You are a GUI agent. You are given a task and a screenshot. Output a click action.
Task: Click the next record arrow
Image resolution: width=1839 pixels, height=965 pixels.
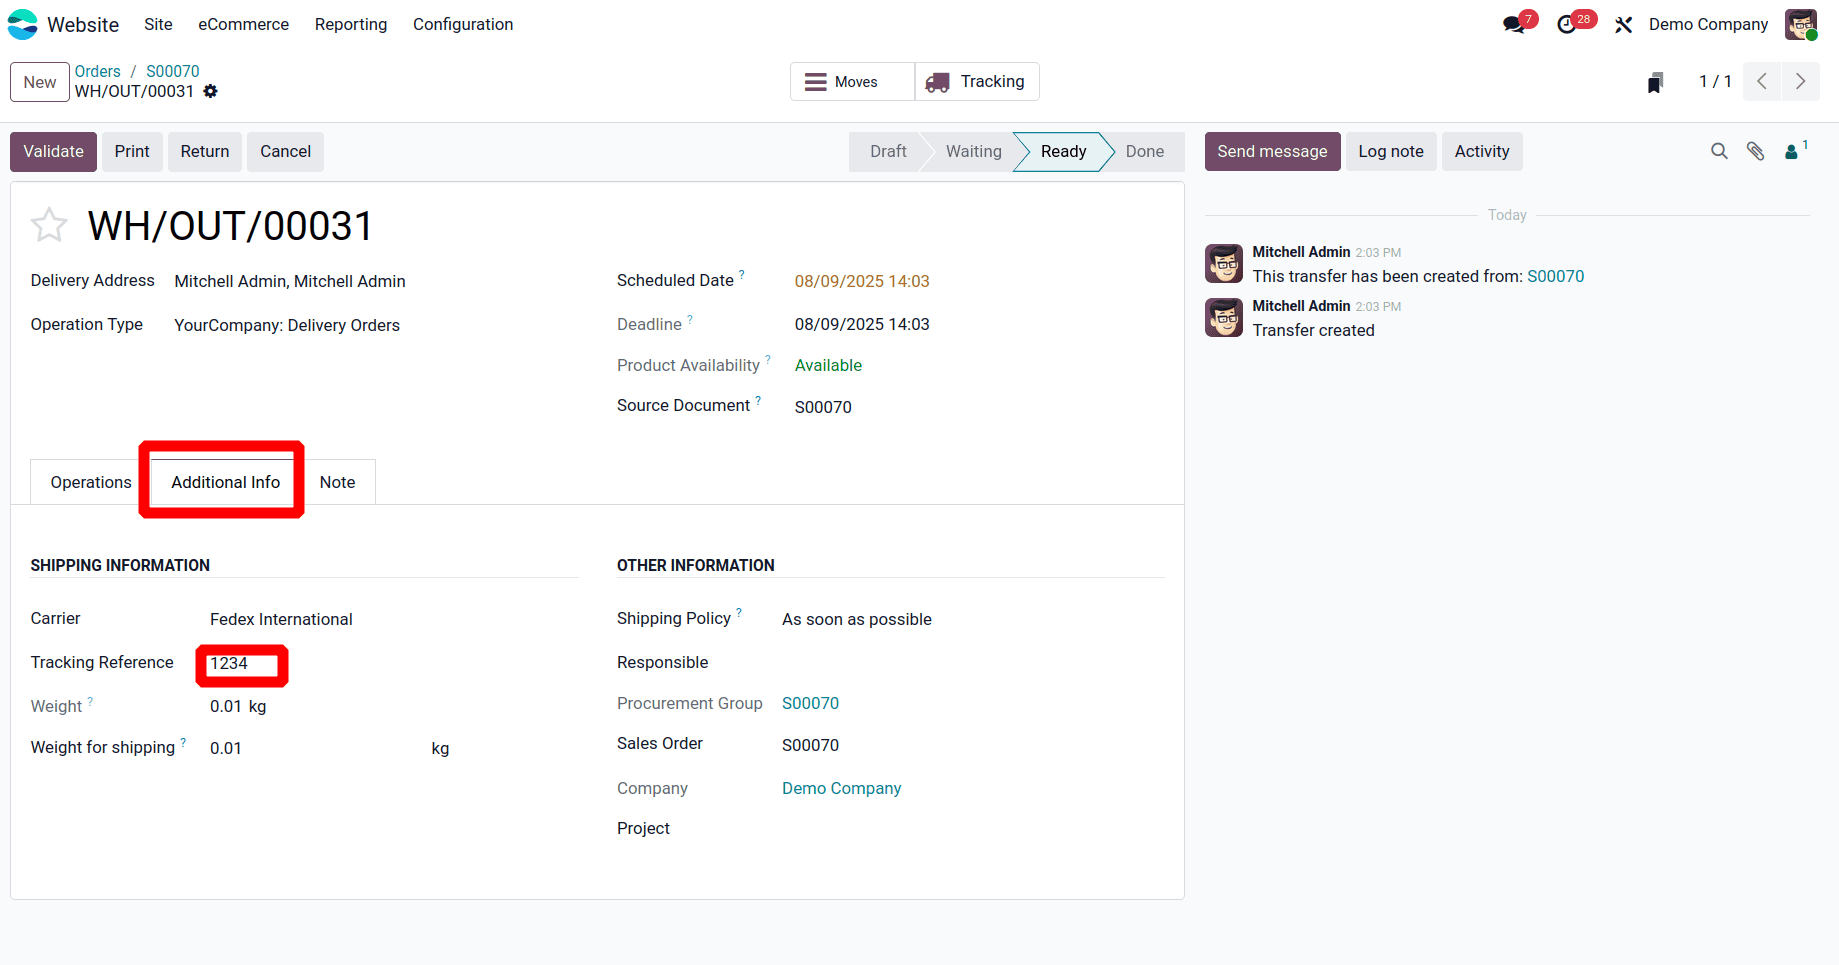point(1800,81)
